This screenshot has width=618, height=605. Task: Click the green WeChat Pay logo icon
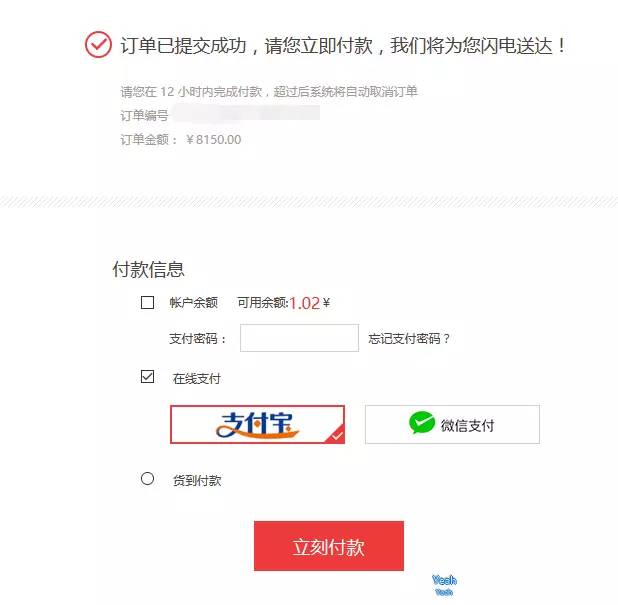(x=422, y=422)
